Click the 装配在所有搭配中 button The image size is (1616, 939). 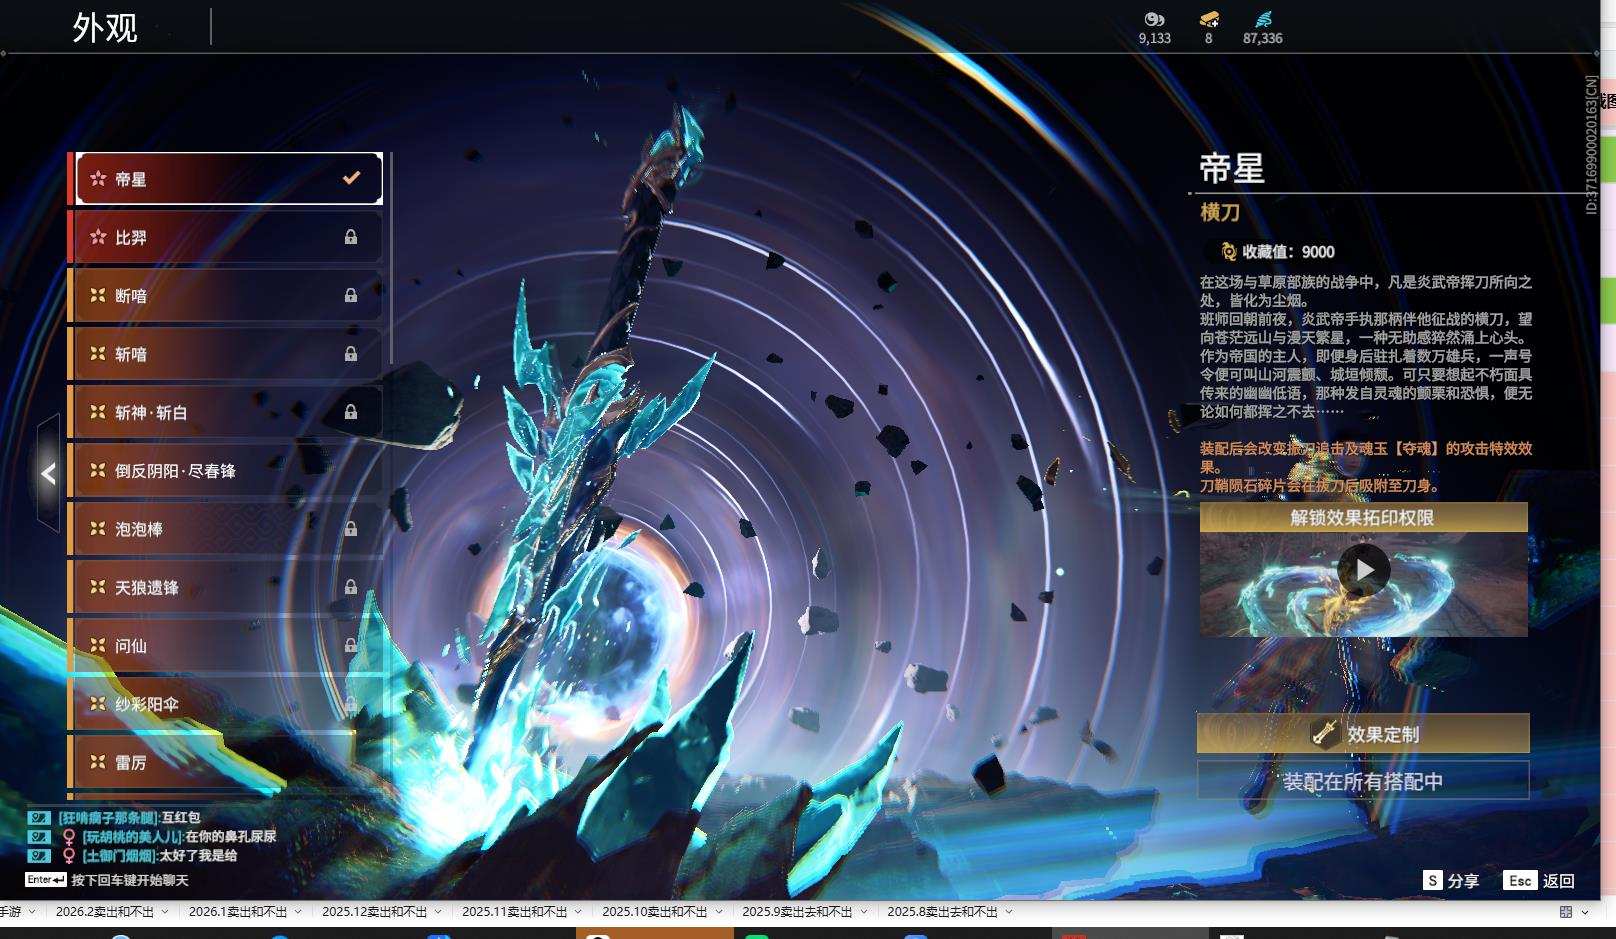point(1362,781)
